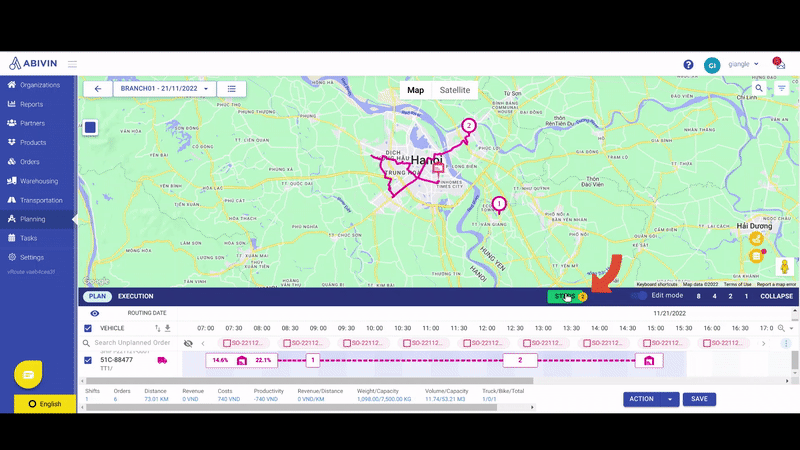Click the 8 hour zoom button
Viewport: 800px width, 450px height.
point(698,296)
